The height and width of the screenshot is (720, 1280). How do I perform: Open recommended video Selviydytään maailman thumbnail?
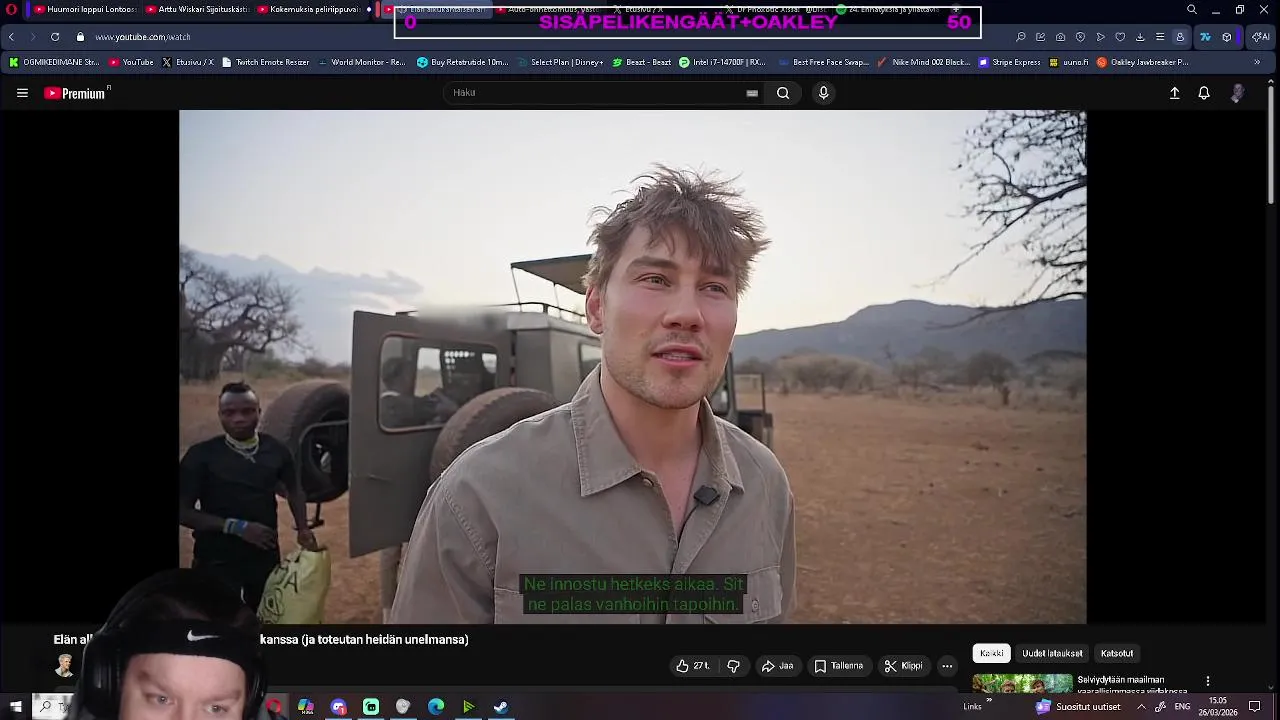pyautogui.click(x=1022, y=684)
